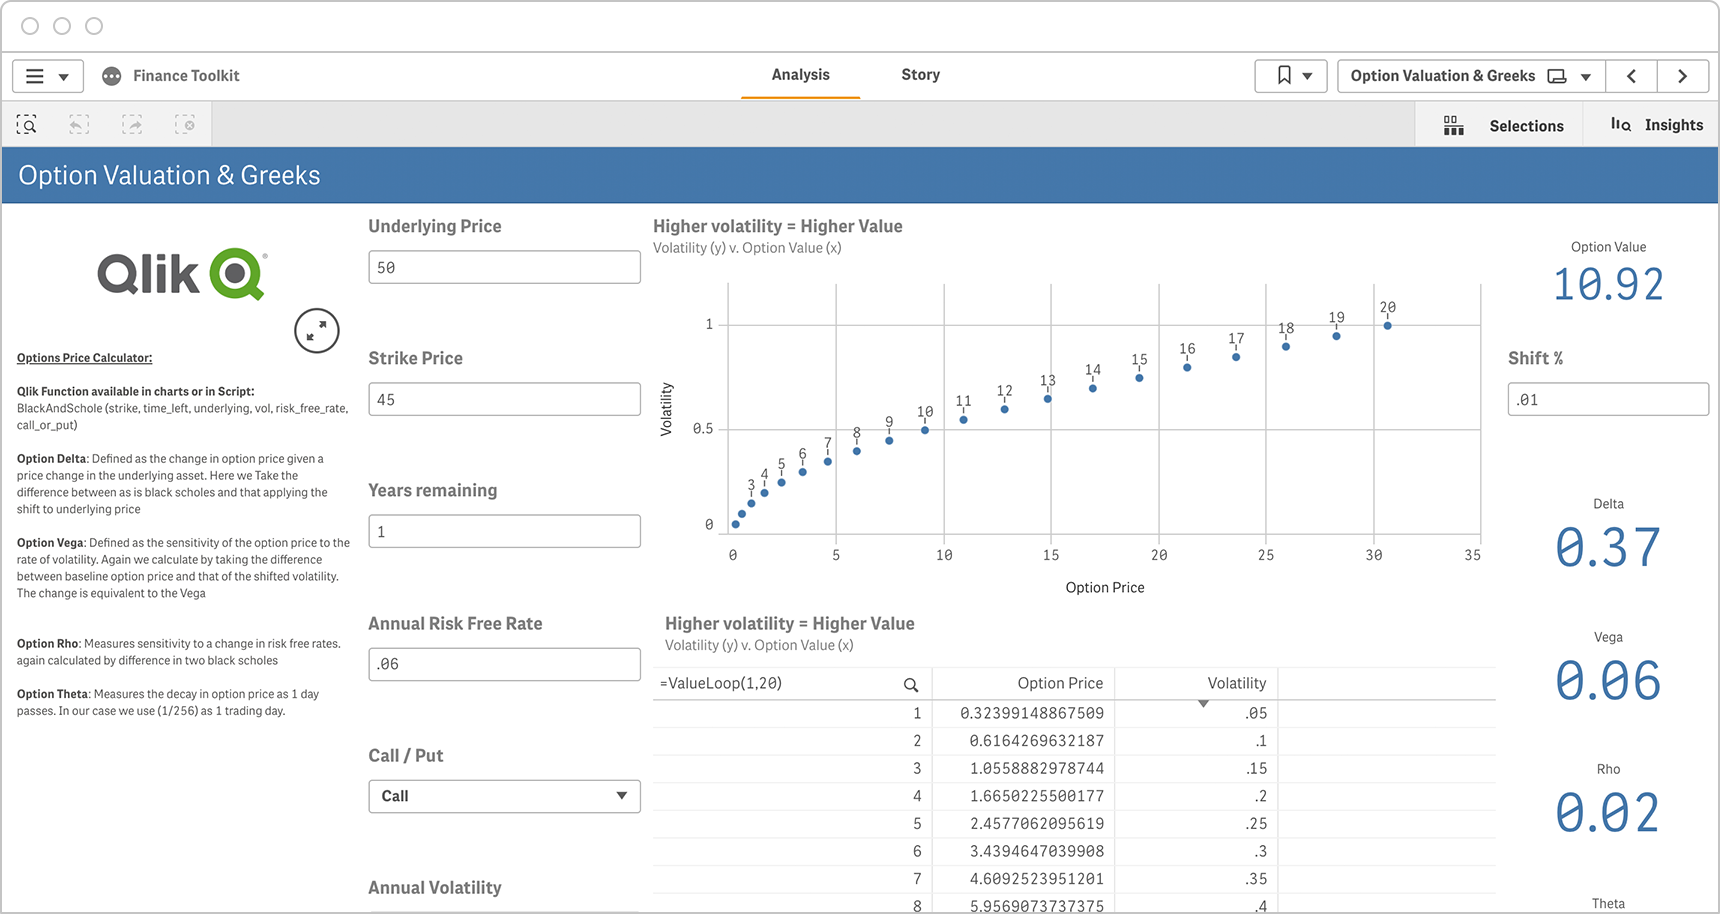The height and width of the screenshot is (914, 1720).
Task: Select scatter point labeled 20
Action: pyautogui.click(x=1387, y=325)
